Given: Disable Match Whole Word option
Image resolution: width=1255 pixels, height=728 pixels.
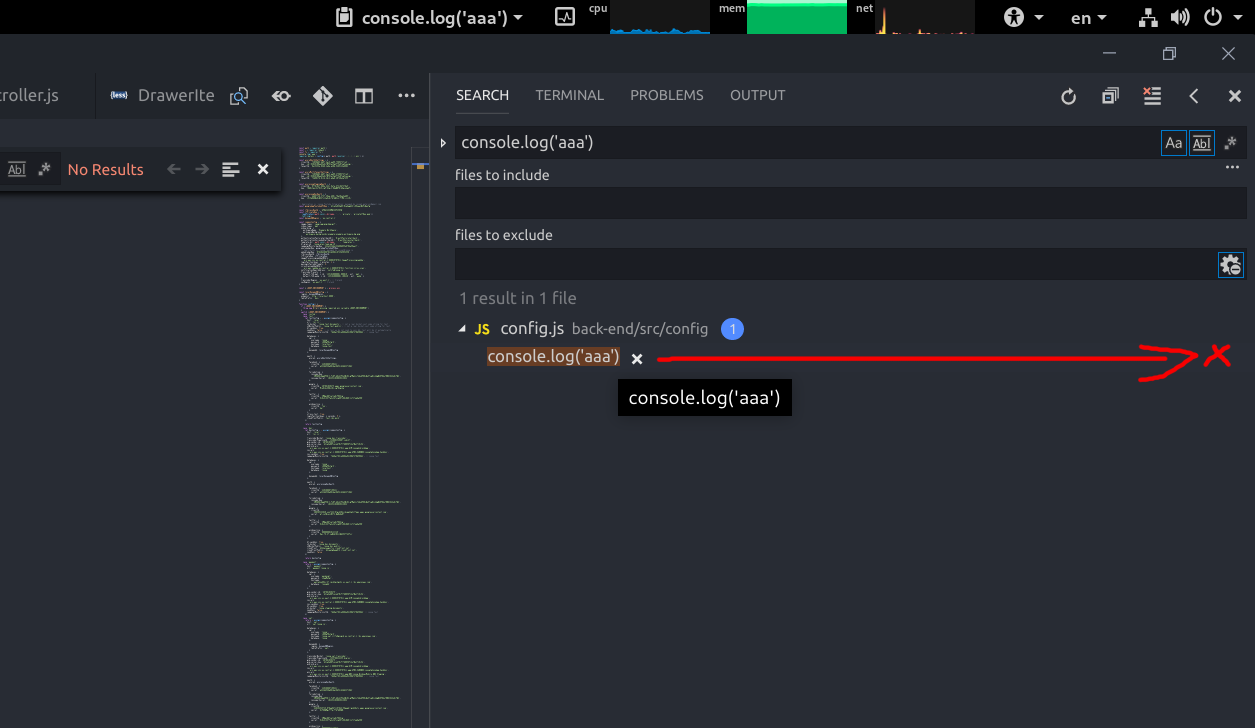Looking at the screenshot, I should [1201, 142].
